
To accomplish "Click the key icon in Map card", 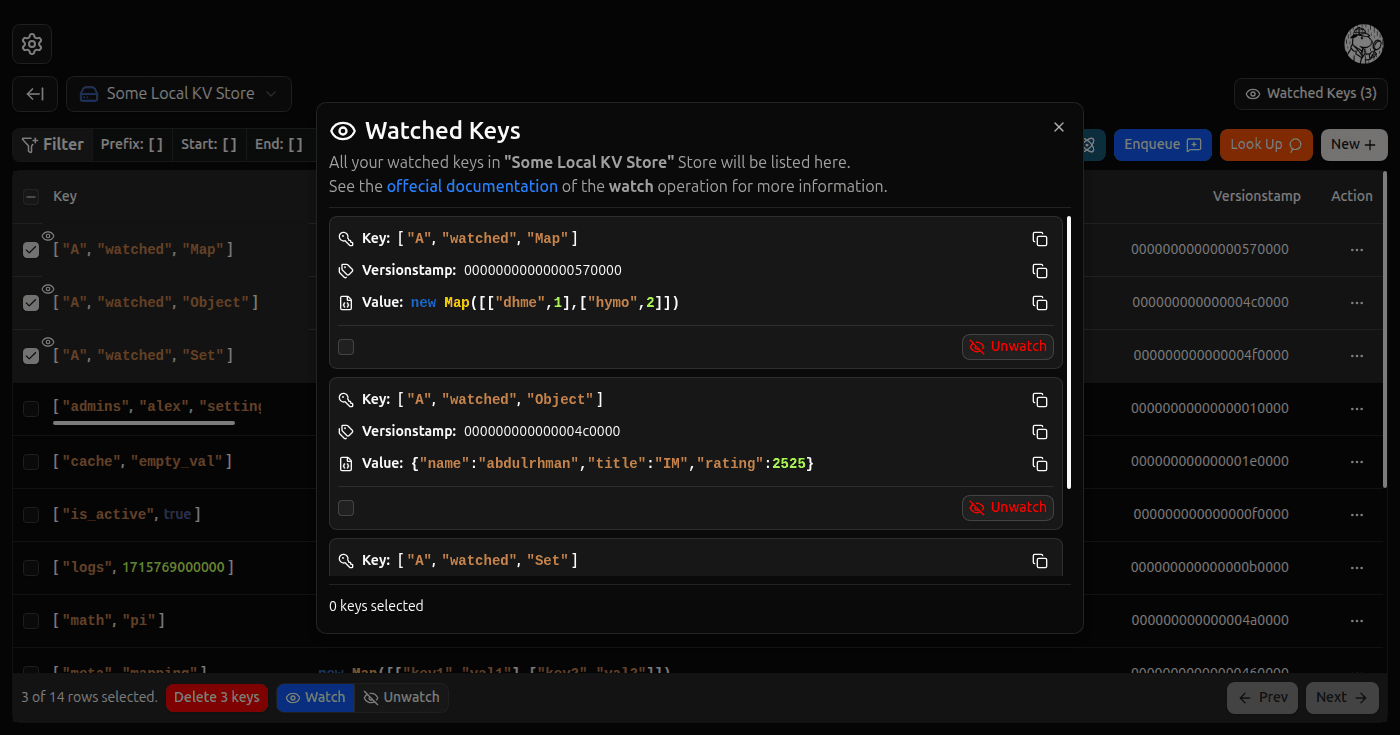I will (x=346, y=239).
